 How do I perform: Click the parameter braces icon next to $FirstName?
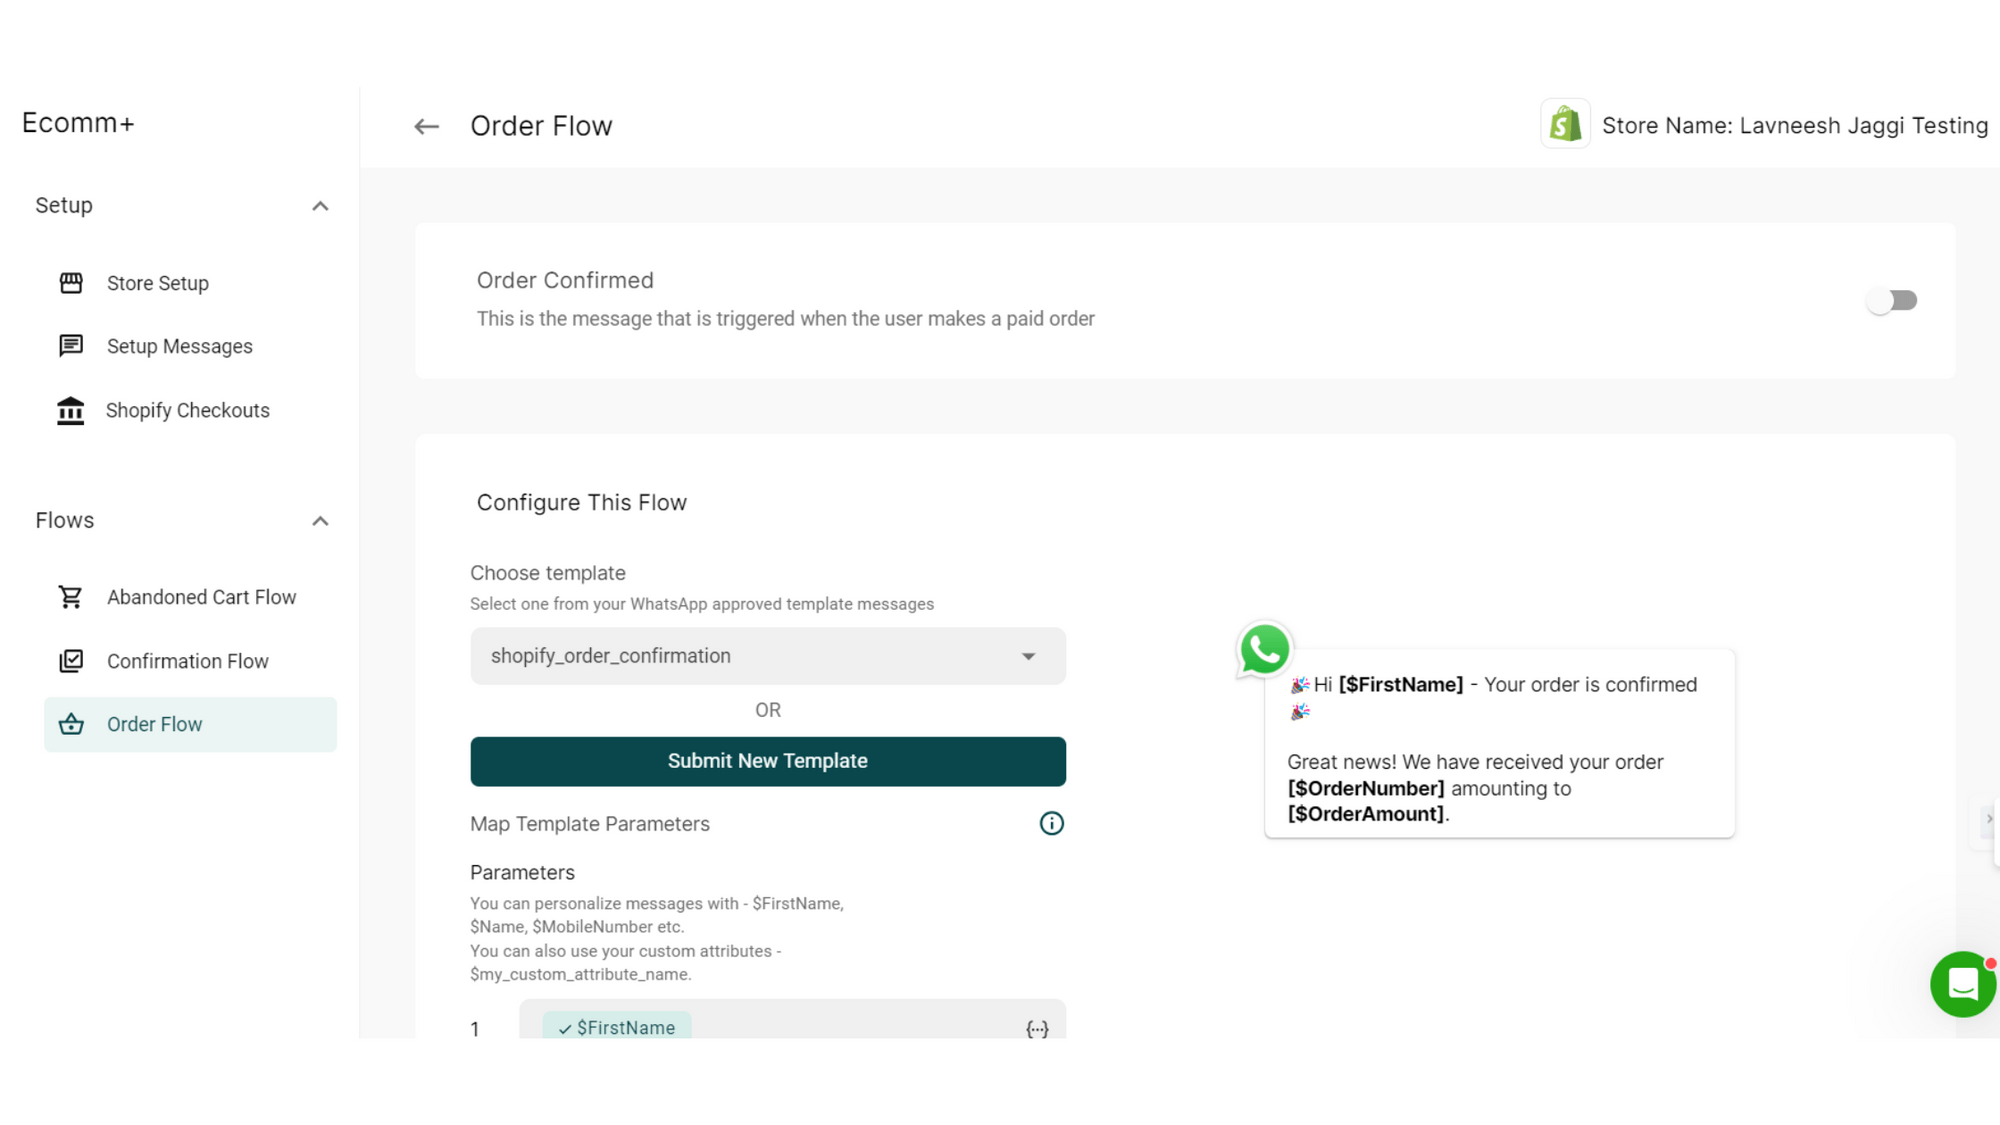click(x=1037, y=1028)
